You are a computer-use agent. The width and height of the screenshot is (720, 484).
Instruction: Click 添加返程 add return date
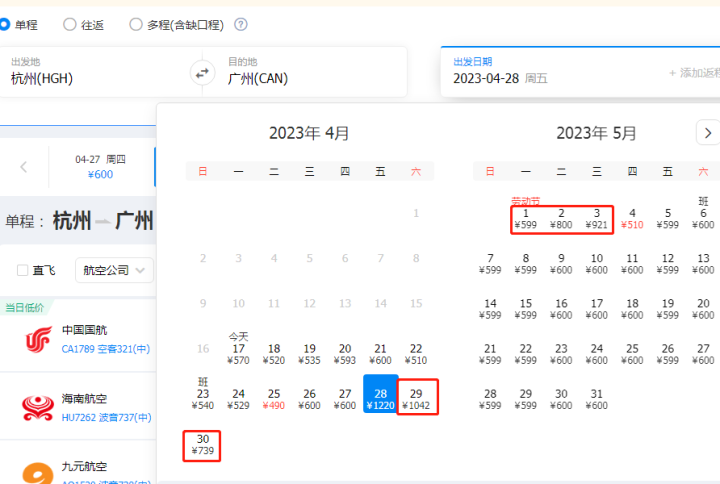pyautogui.click(x=692, y=73)
